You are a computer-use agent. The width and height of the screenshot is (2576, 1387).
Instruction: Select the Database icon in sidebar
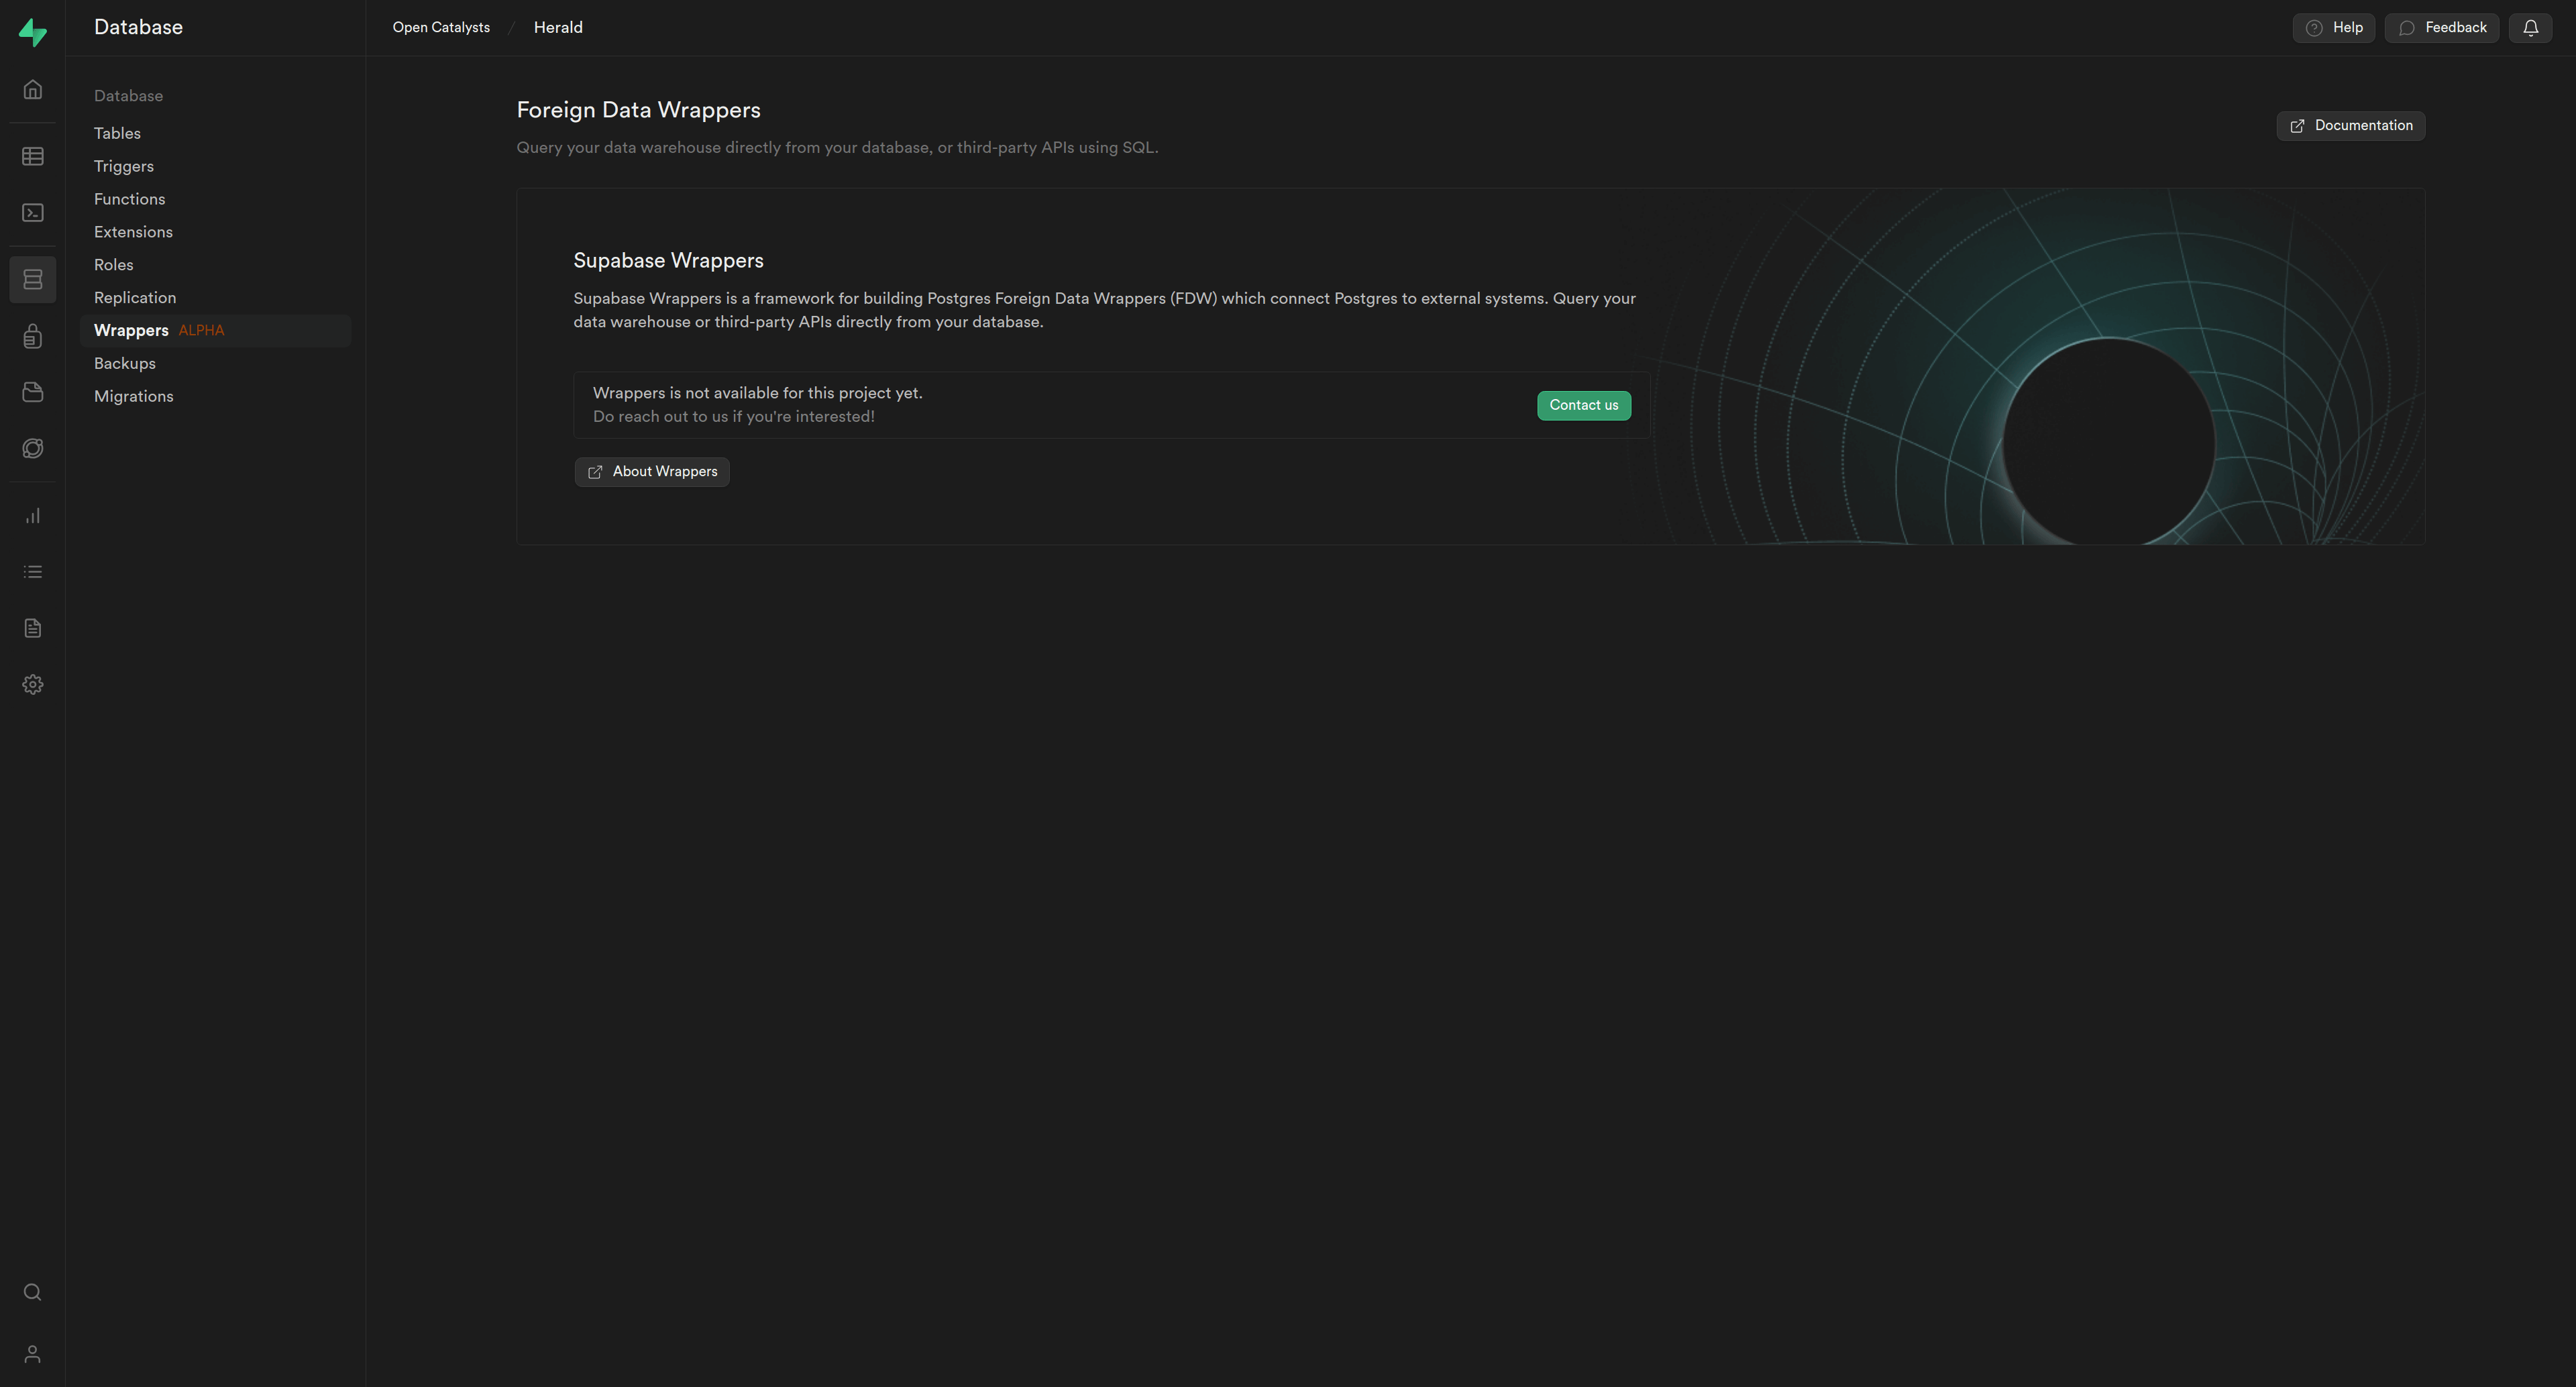[32, 279]
